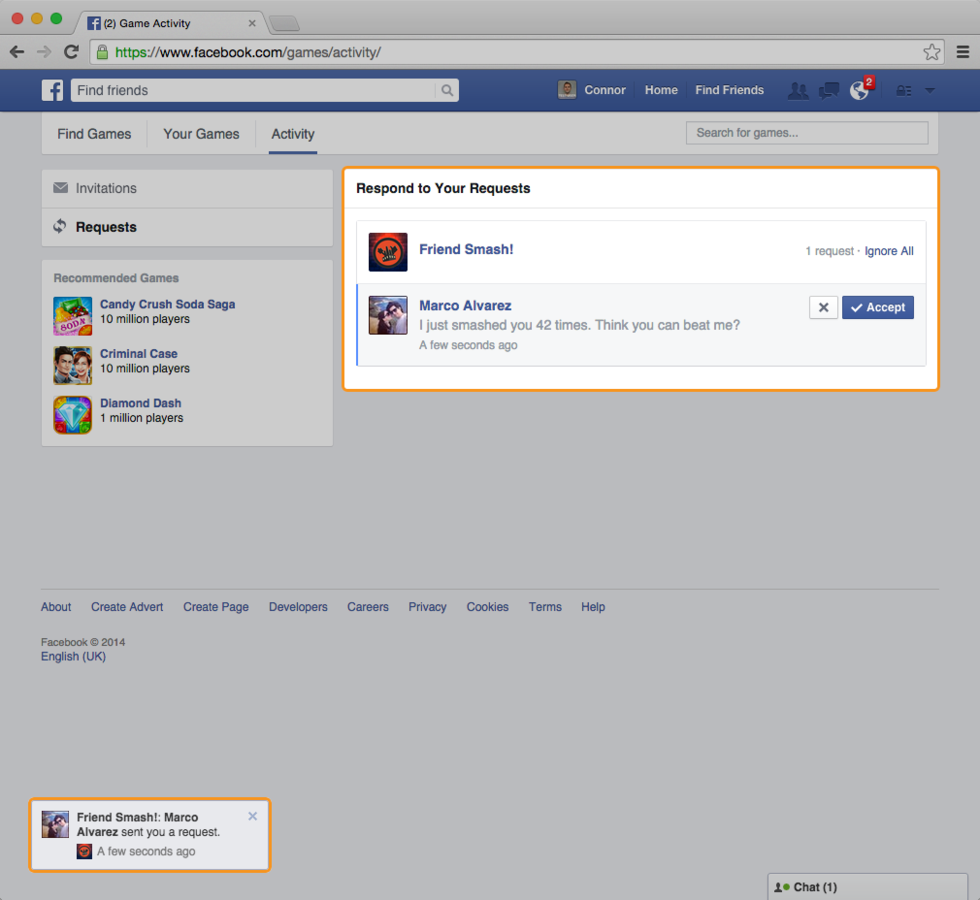Open the Chat (1) bar

coord(867,887)
